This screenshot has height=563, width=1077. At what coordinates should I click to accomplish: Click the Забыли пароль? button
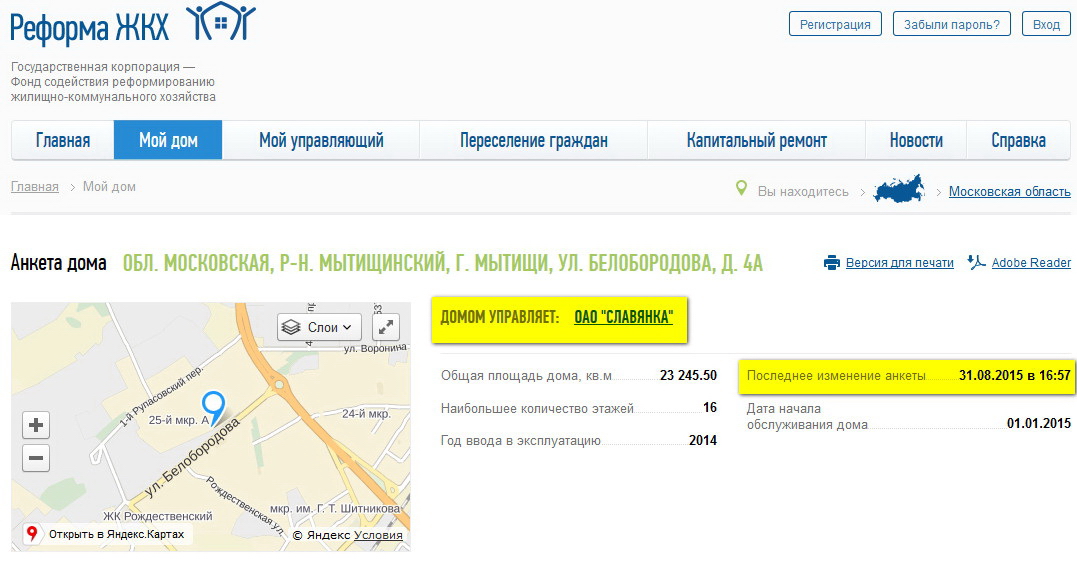coord(951,24)
